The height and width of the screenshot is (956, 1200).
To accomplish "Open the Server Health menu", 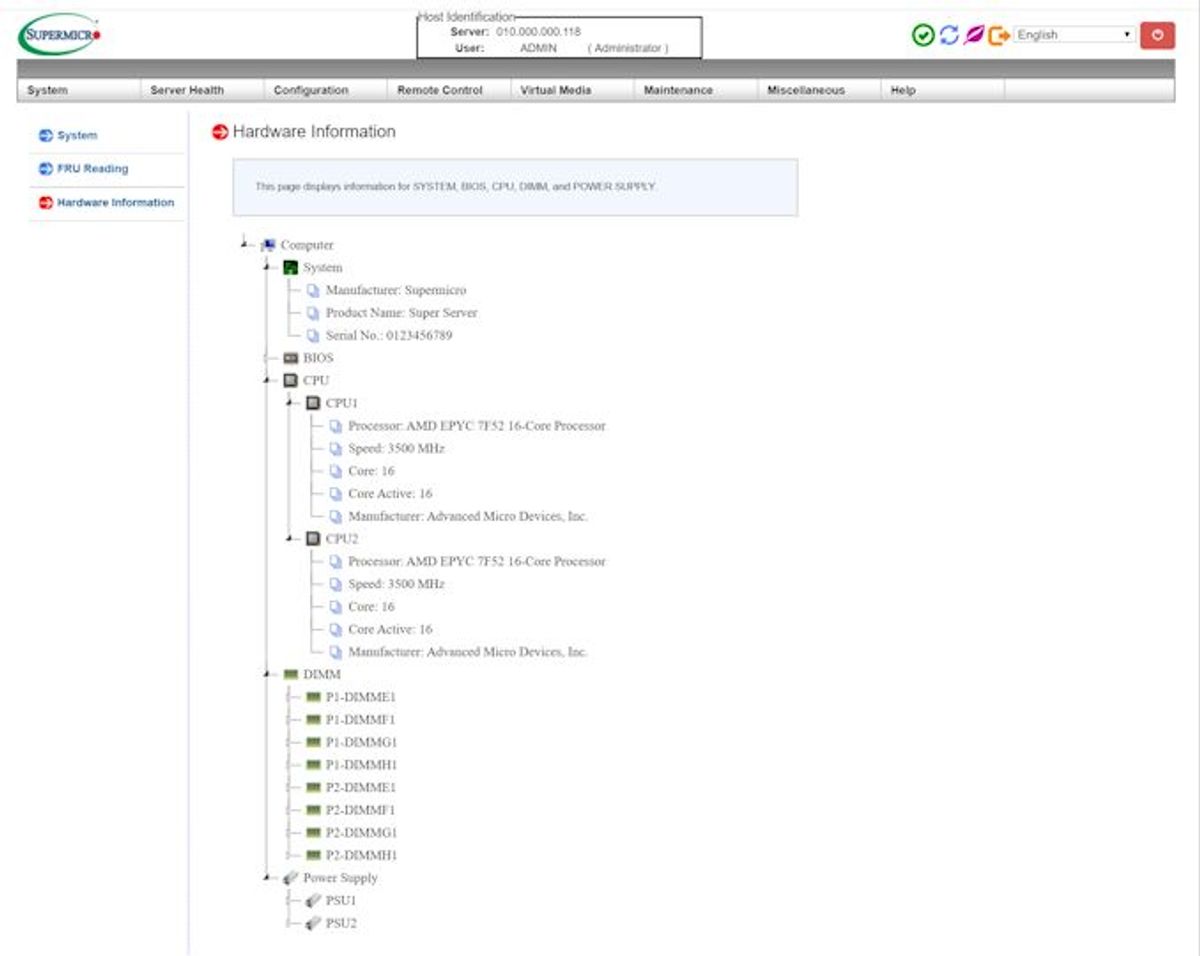I will click(187, 90).
